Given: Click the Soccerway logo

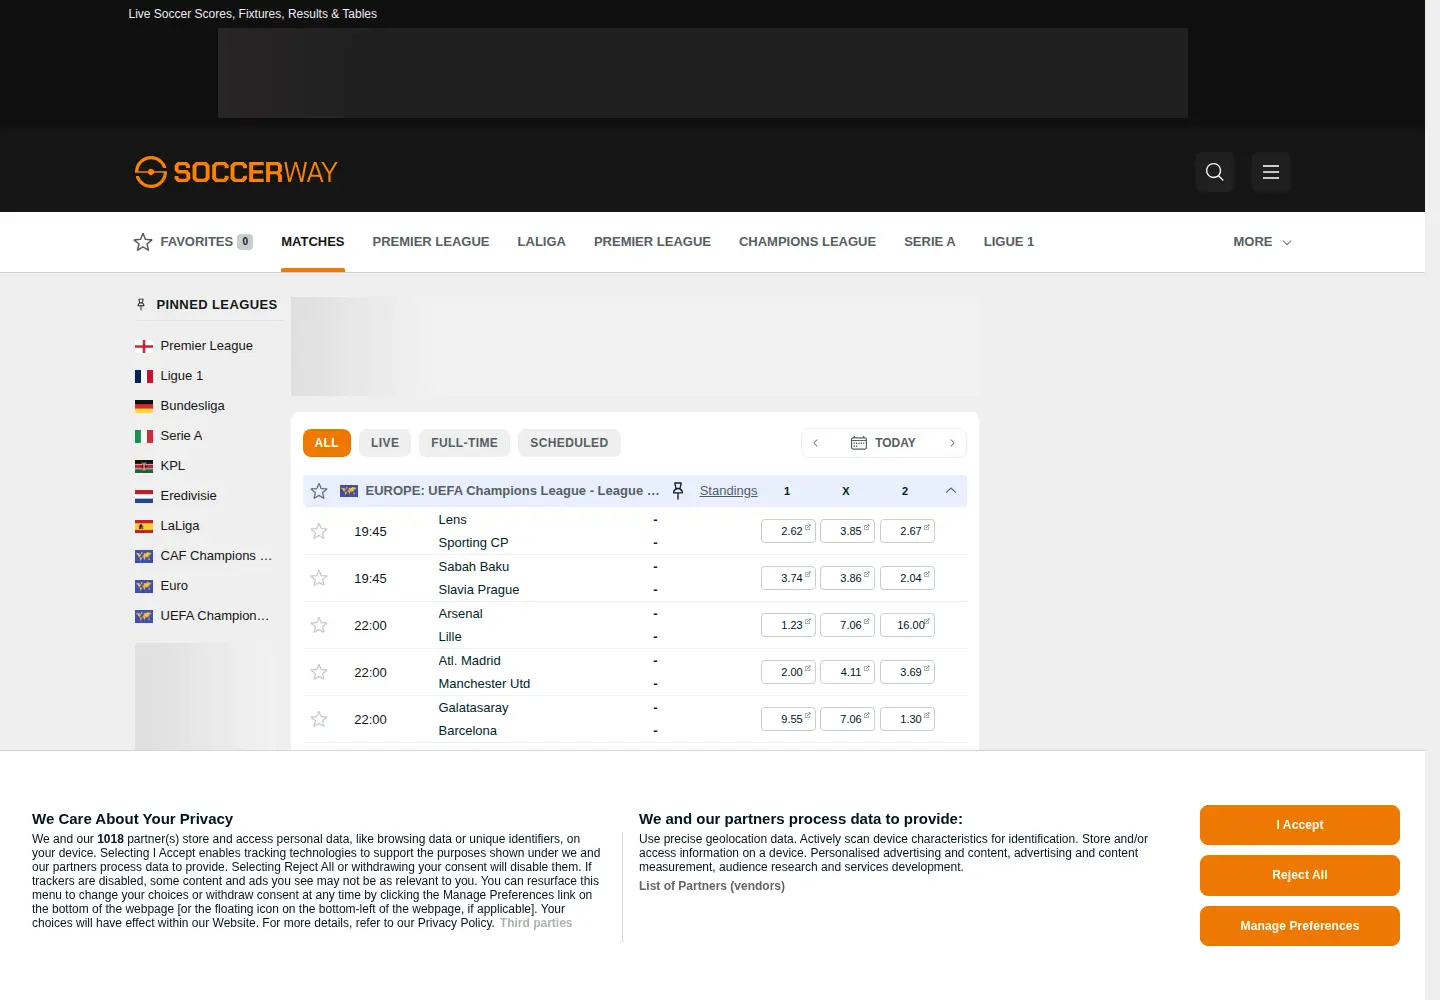Looking at the screenshot, I should [x=236, y=172].
